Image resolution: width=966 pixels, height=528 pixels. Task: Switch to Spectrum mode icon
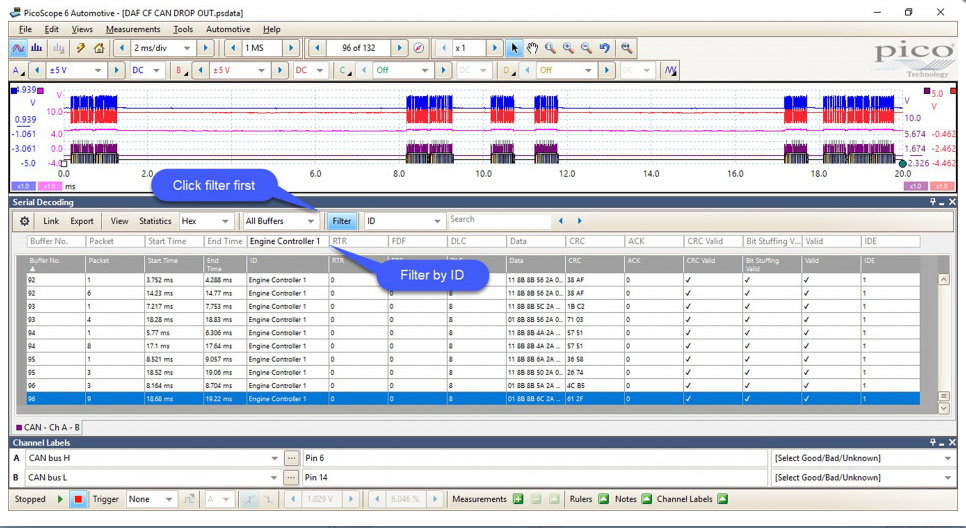(36, 48)
